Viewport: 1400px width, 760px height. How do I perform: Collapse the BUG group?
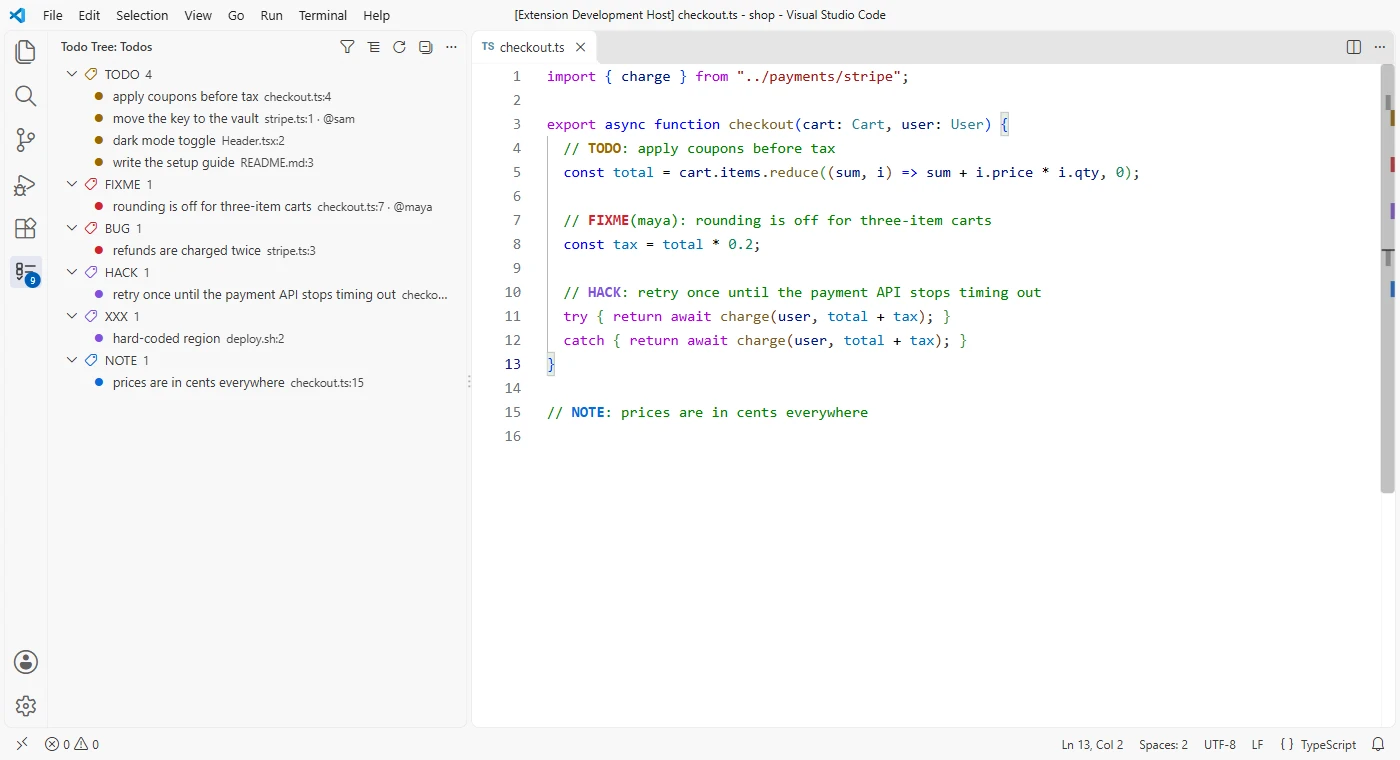pyautogui.click(x=72, y=228)
